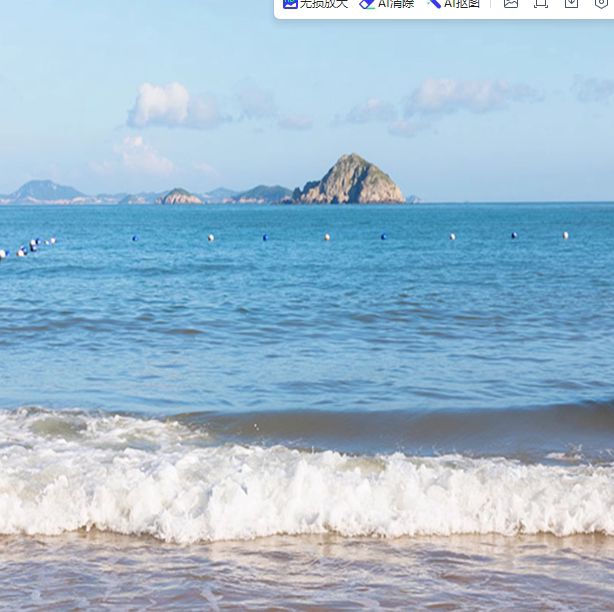614x612 pixels.
Task: Open the hexagon settings icon
Action: pyautogui.click(x=602, y=4)
